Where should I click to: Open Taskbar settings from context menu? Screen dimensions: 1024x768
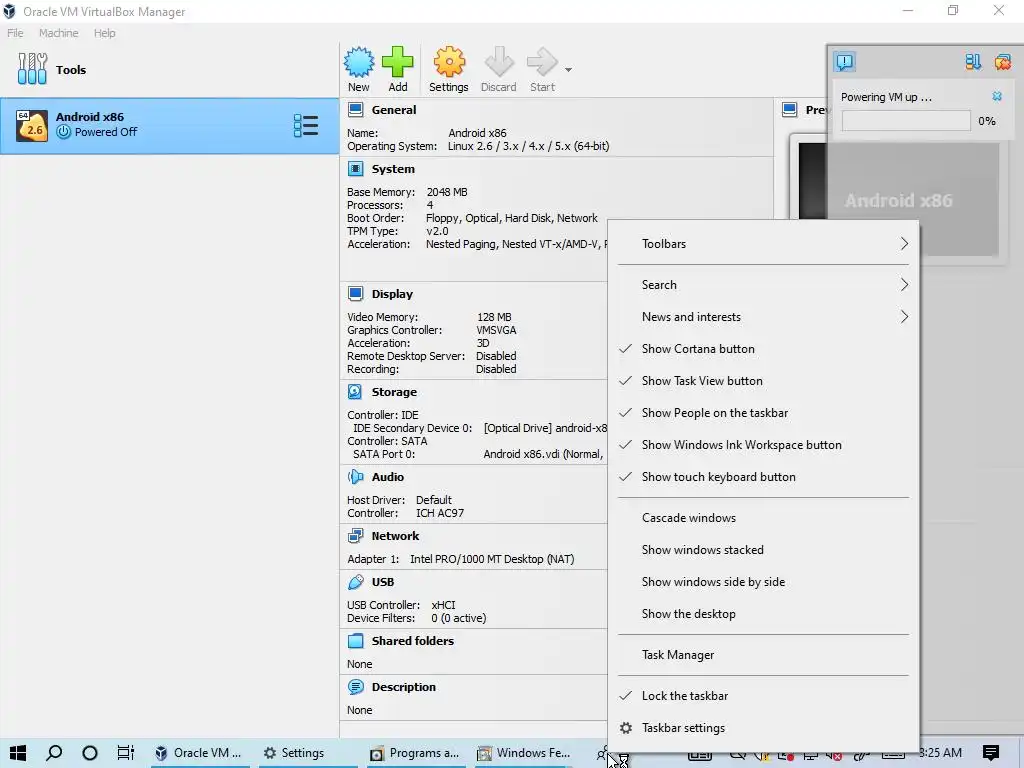pyautogui.click(x=763, y=728)
